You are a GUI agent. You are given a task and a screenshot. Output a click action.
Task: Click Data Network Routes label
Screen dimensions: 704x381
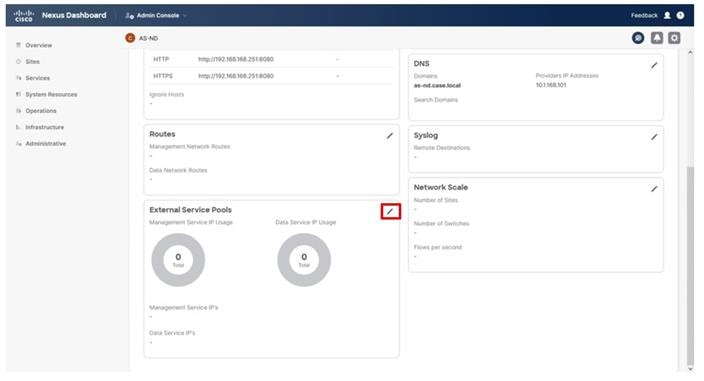click(x=178, y=170)
